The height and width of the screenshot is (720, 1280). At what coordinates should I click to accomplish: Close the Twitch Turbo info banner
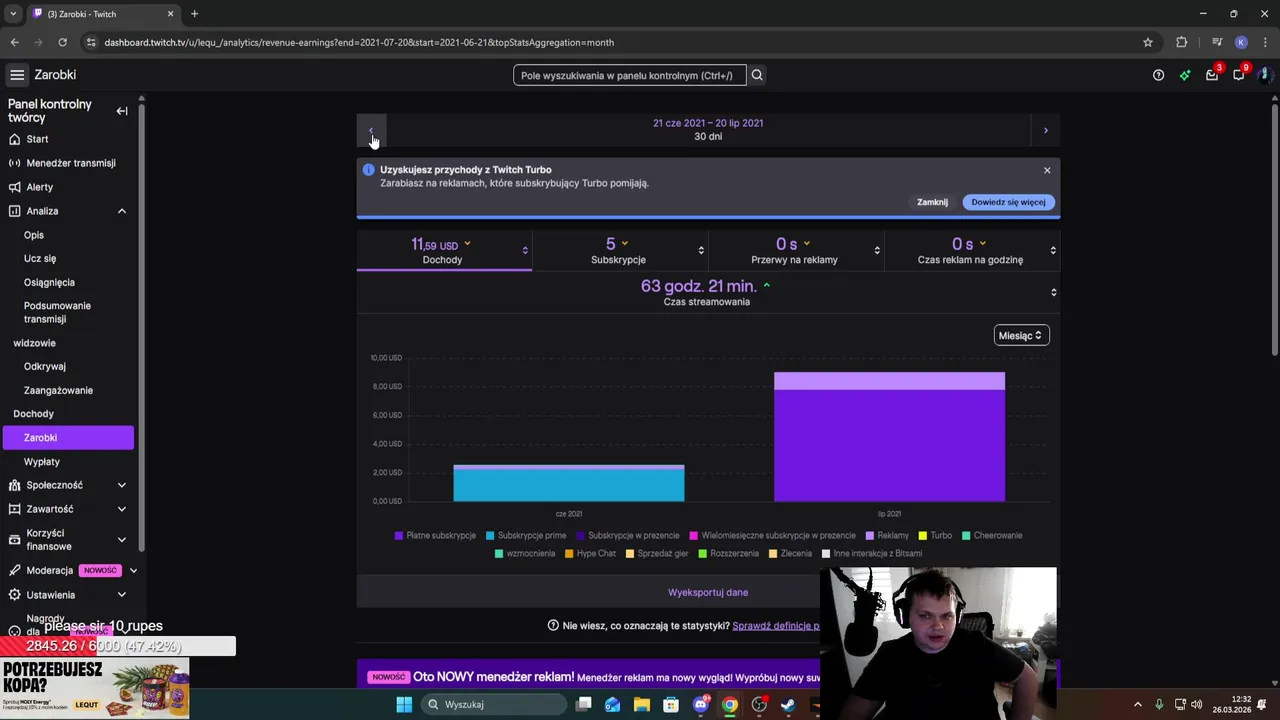1047,170
